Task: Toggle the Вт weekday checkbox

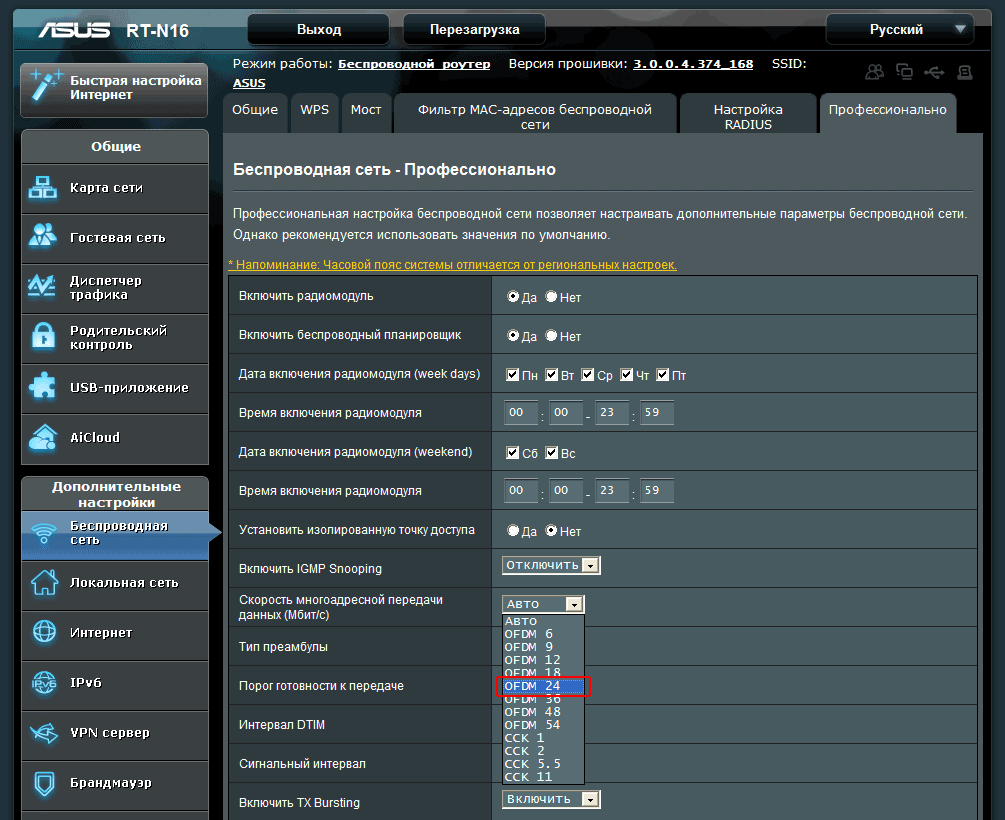Action: 551,374
